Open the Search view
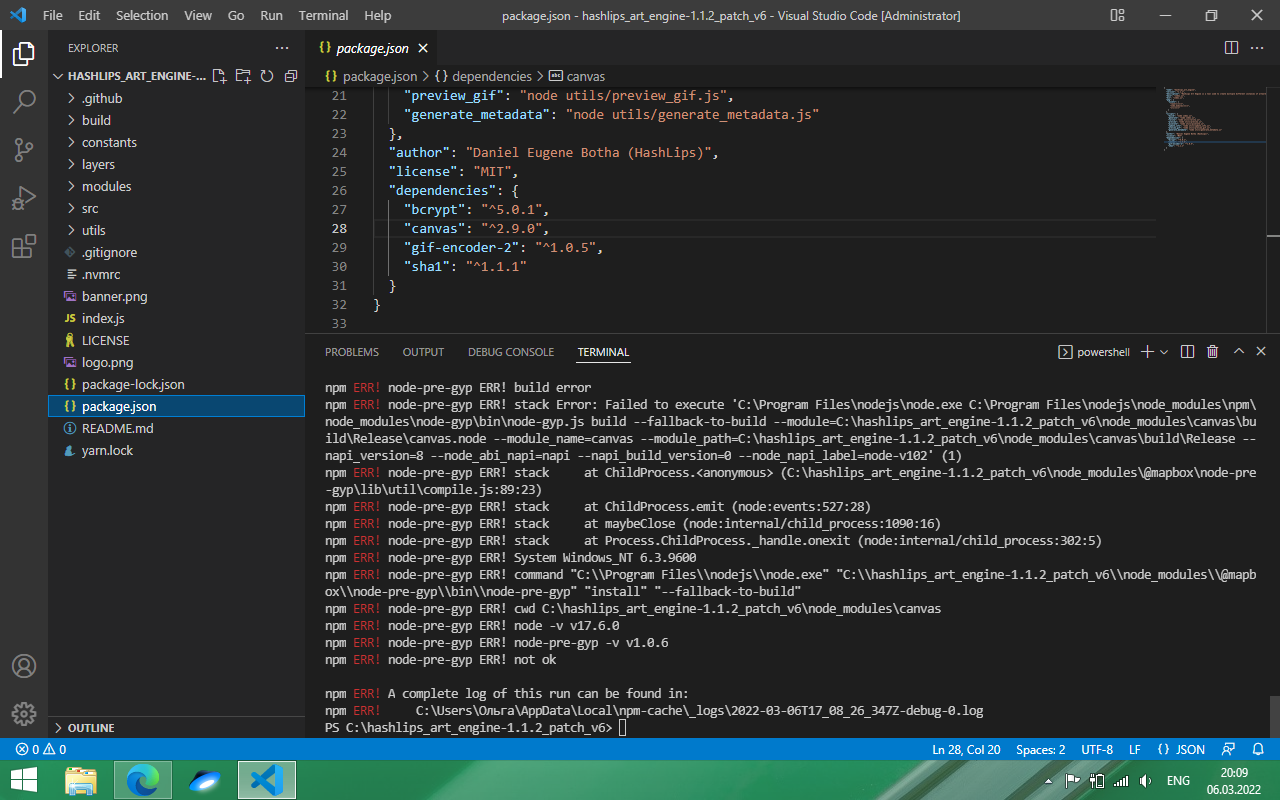Viewport: 1280px width, 800px height. (24, 100)
